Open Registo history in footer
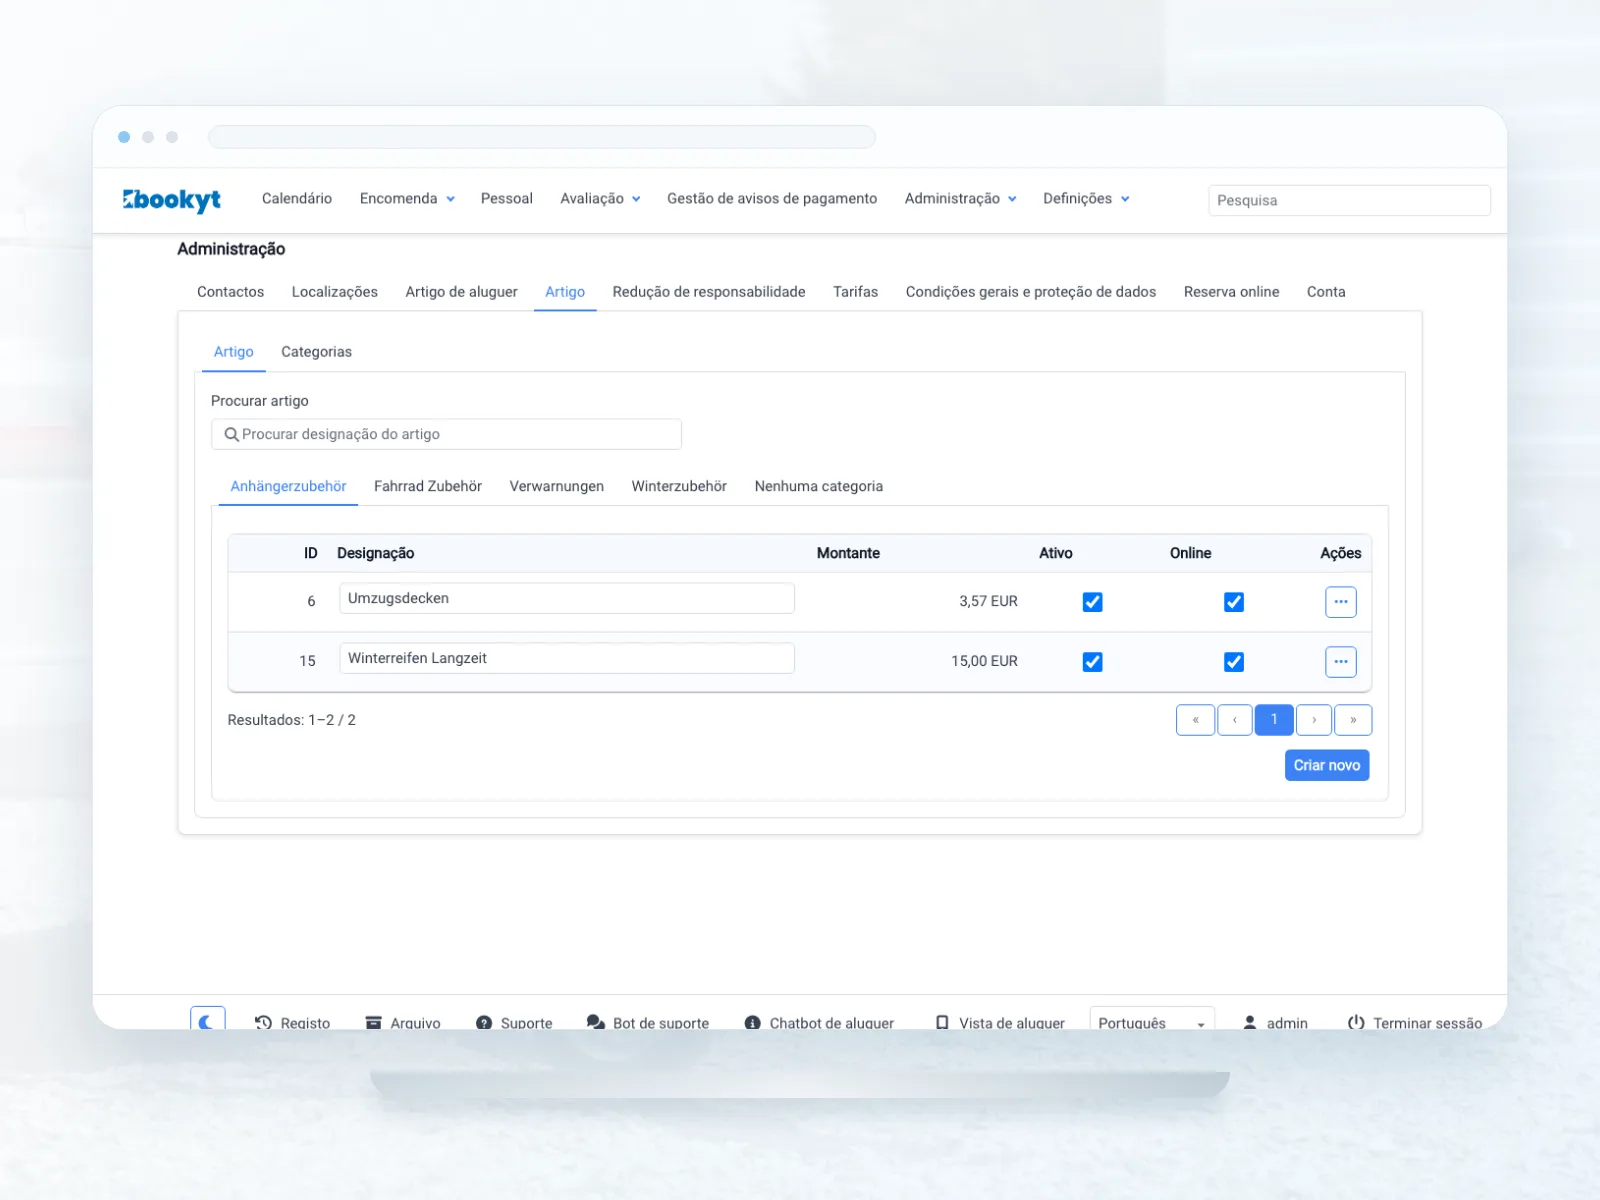The image size is (1600, 1200). tap(292, 1022)
